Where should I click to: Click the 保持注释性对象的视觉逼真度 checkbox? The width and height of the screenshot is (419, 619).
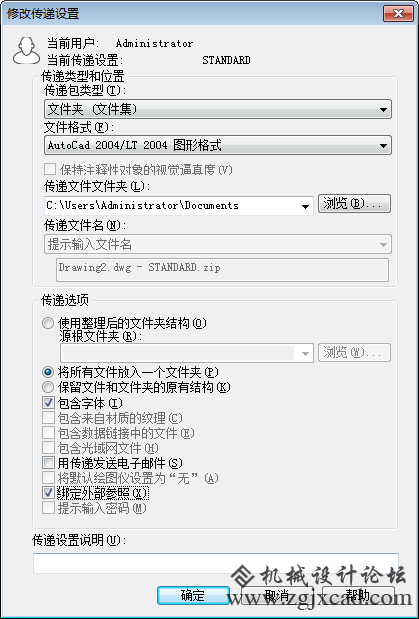point(50,170)
